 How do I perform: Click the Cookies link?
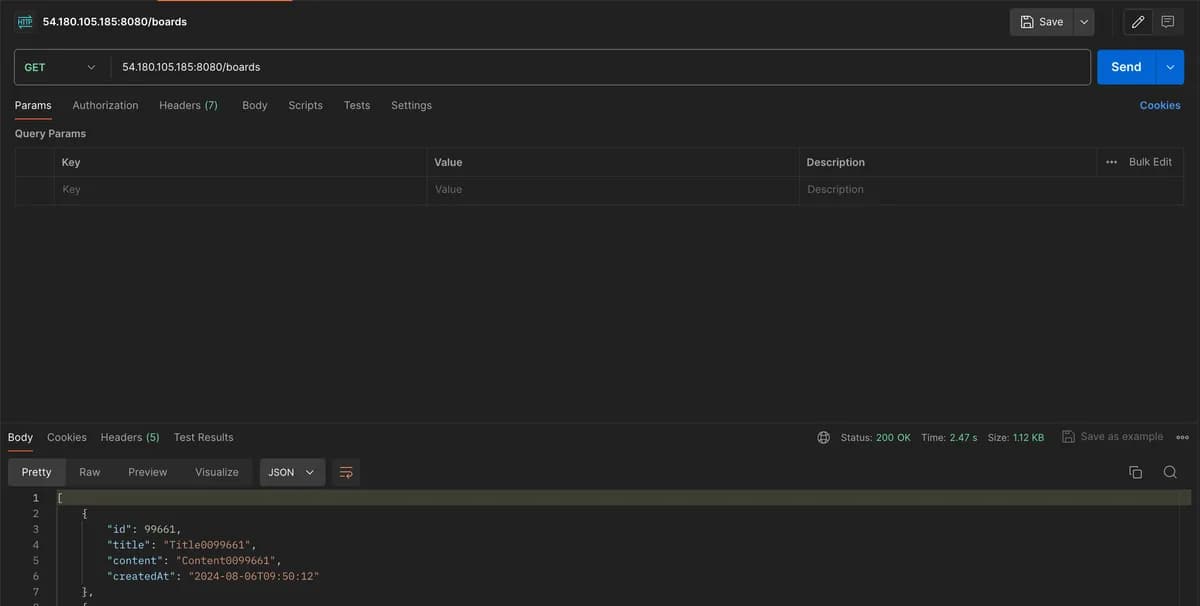(x=1160, y=105)
